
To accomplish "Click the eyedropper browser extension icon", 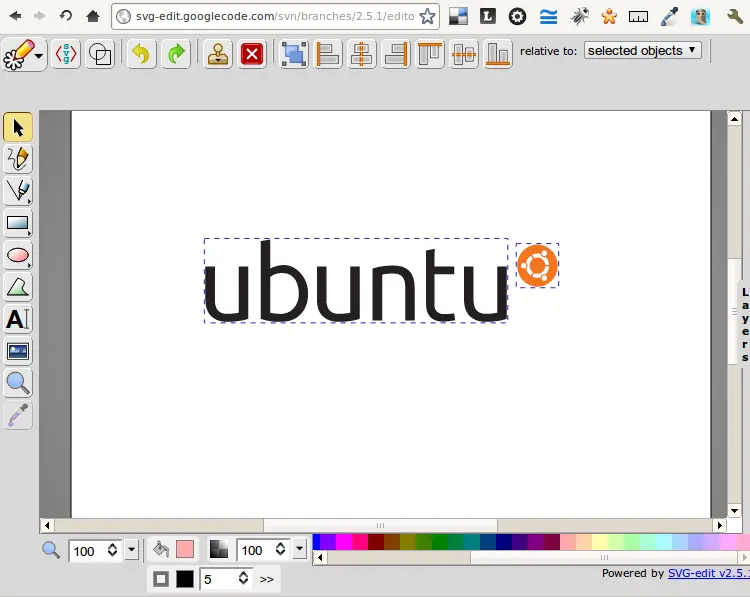I will (670, 16).
